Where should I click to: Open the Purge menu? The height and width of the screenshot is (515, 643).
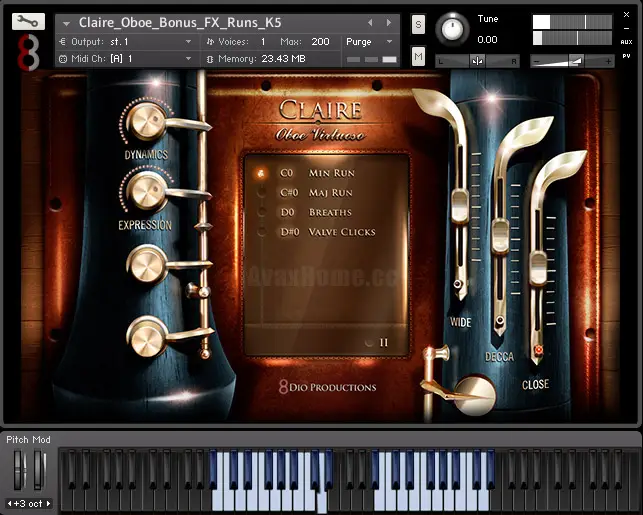pyautogui.click(x=369, y=42)
